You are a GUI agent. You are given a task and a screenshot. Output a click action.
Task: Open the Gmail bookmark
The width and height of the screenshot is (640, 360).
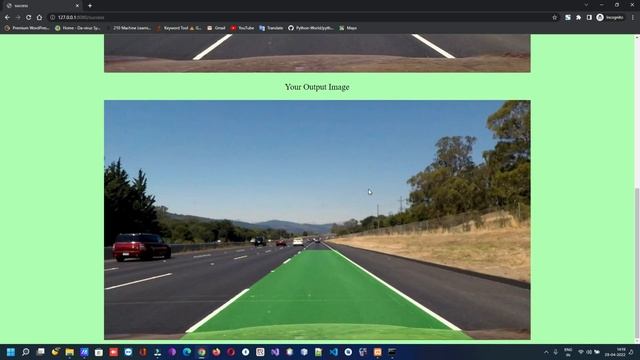tap(216, 28)
